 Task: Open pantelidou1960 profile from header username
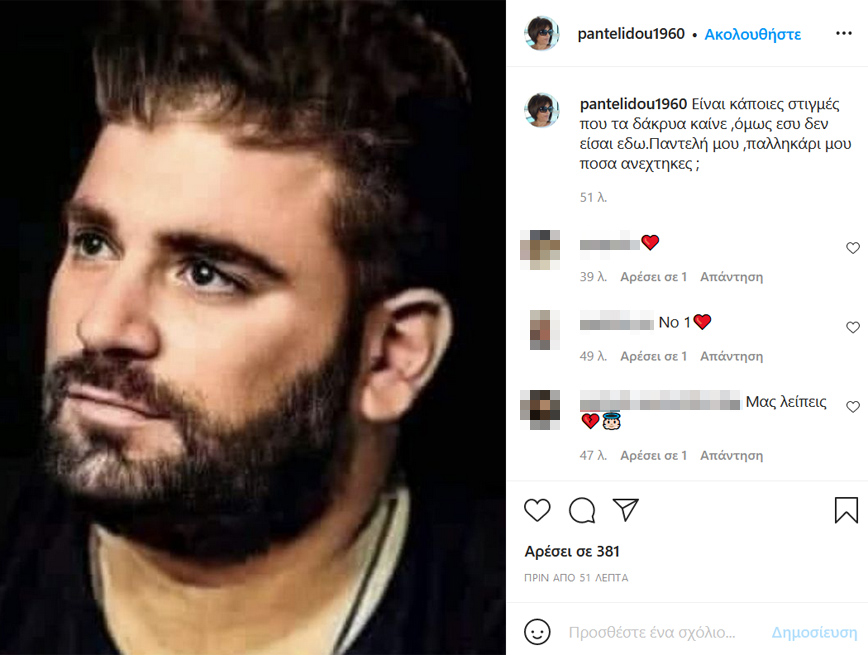pyautogui.click(x=631, y=34)
